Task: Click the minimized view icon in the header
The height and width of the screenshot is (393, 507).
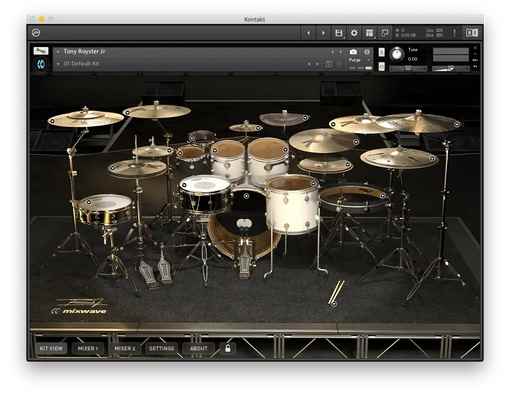Action: (385, 33)
